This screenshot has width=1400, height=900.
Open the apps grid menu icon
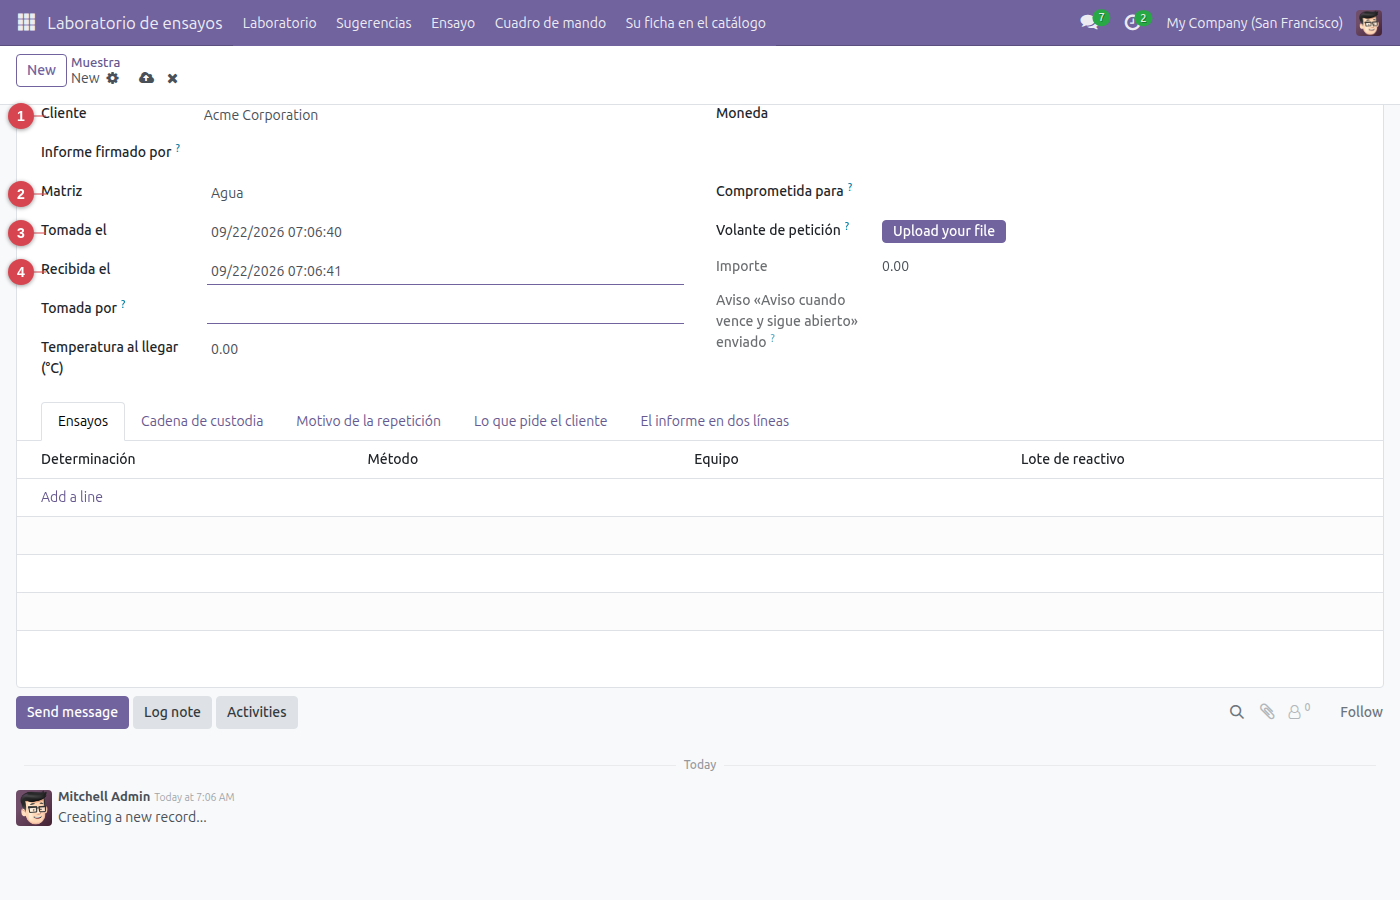click(x=27, y=22)
